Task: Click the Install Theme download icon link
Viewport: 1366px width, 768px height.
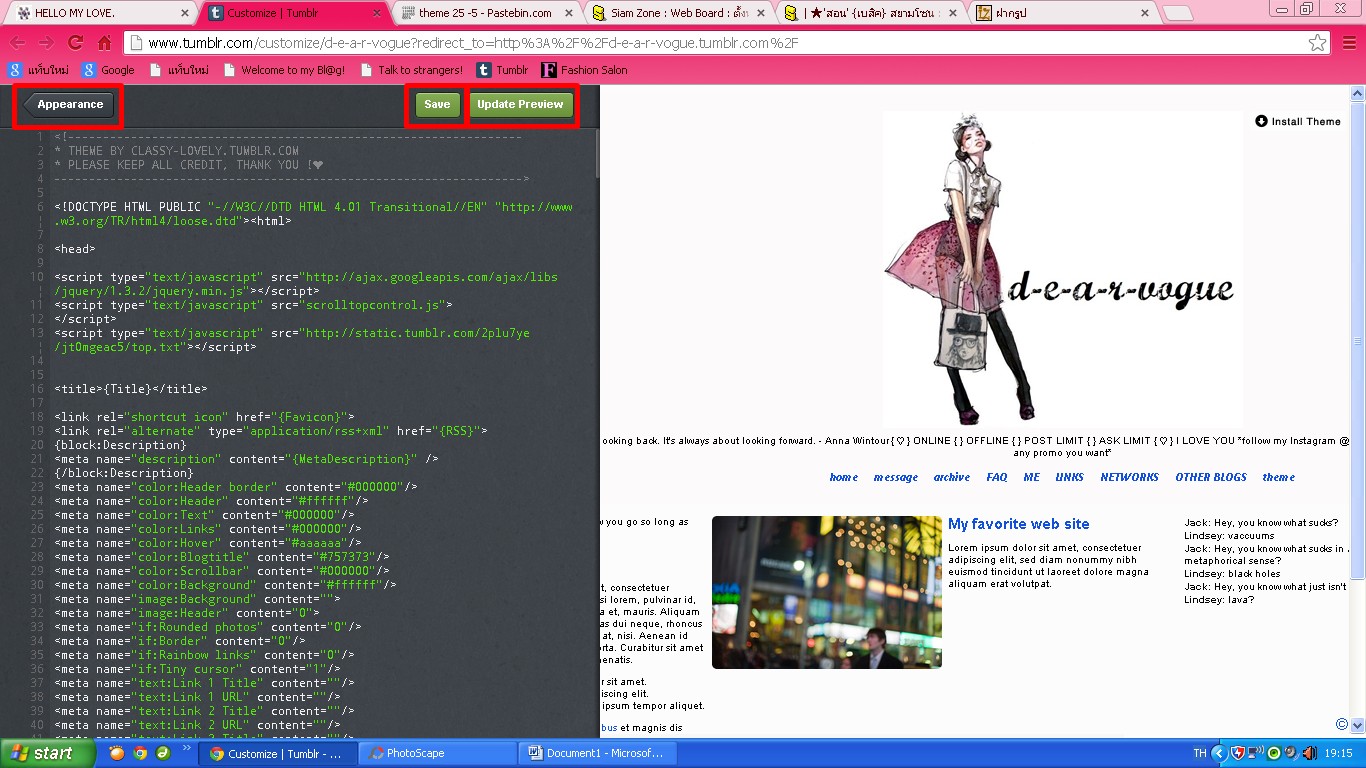Action: click(1298, 121)
